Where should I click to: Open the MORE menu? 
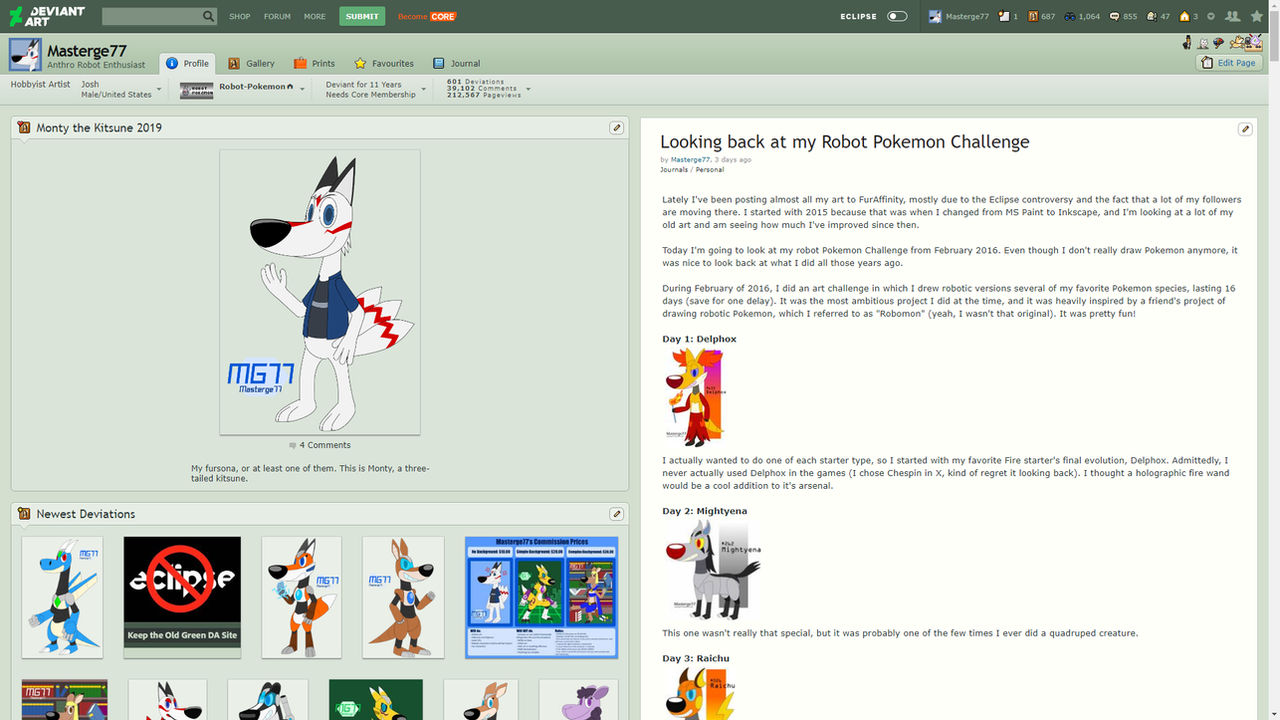(315, 17)
